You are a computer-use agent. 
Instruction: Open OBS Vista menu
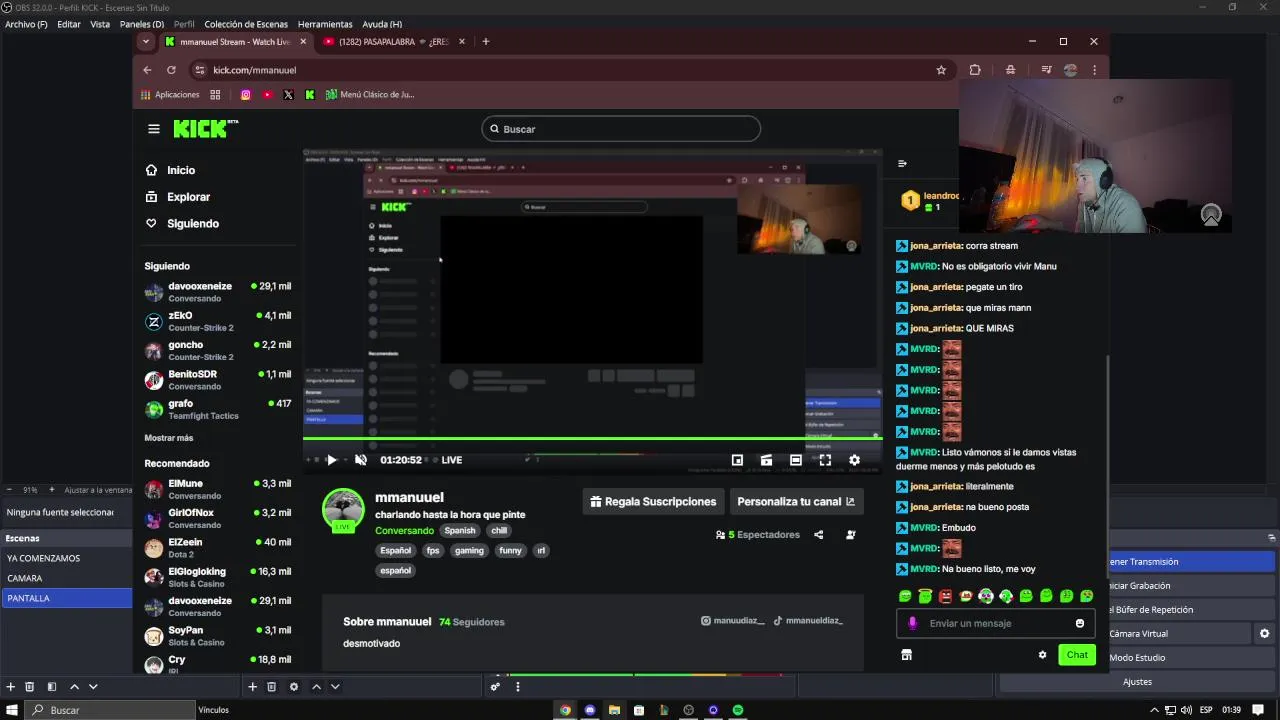tap(100, 24)
